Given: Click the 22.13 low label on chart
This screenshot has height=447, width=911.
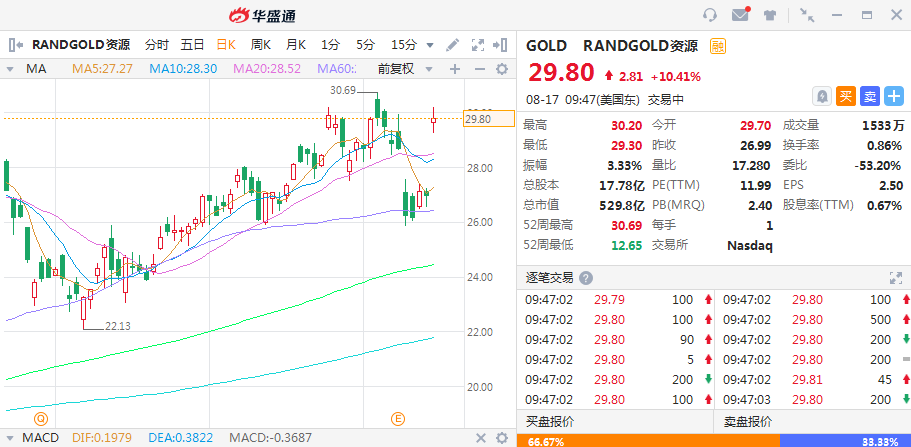Looking at the screenshot, I should tap(118, 327).
